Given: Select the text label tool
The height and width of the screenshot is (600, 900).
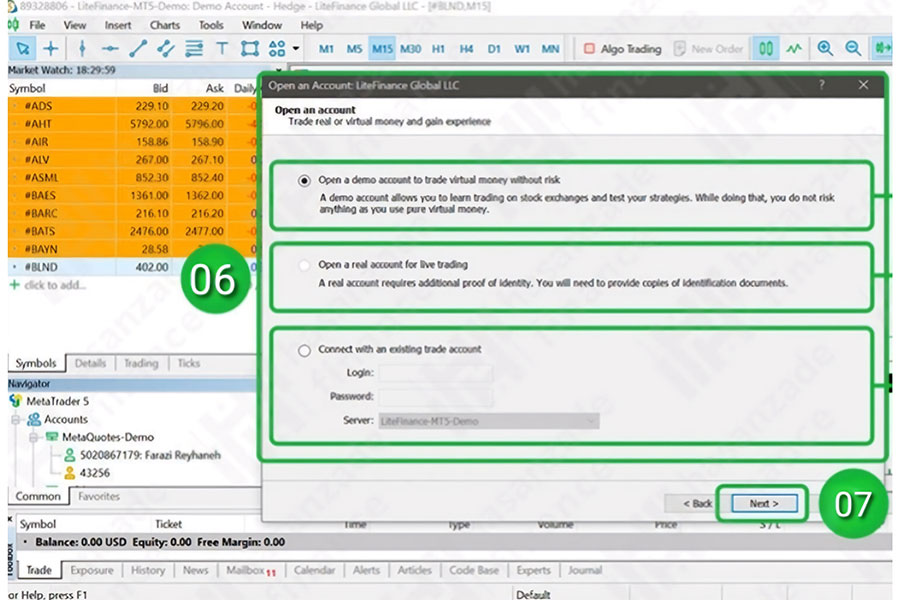Looking at the screenshot, I should click(222, 49).
